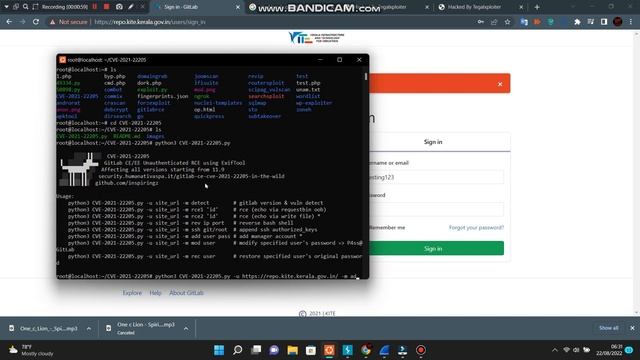This screenshot has height=360, width=640.
Task: Expand options for first One_c_Lion mp3 download
Action: [x=89, y=328]
